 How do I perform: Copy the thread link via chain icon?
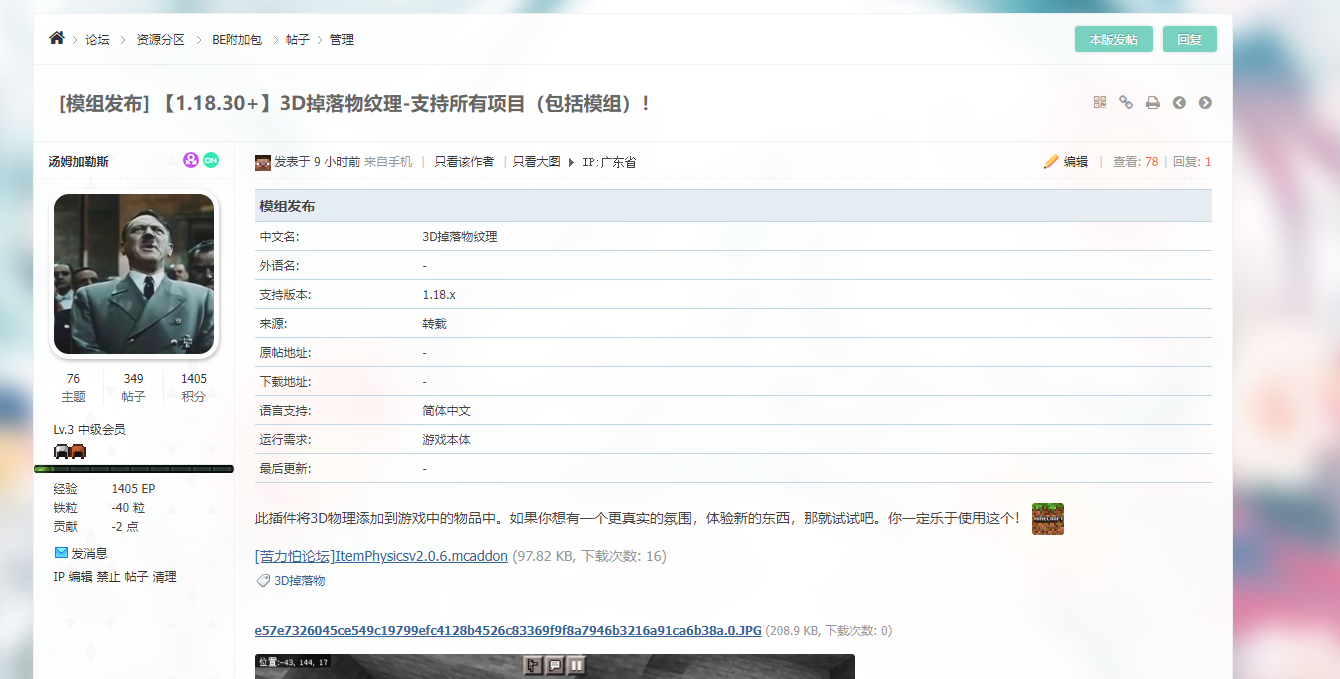pyautogui.click(x=1126, y=102)
